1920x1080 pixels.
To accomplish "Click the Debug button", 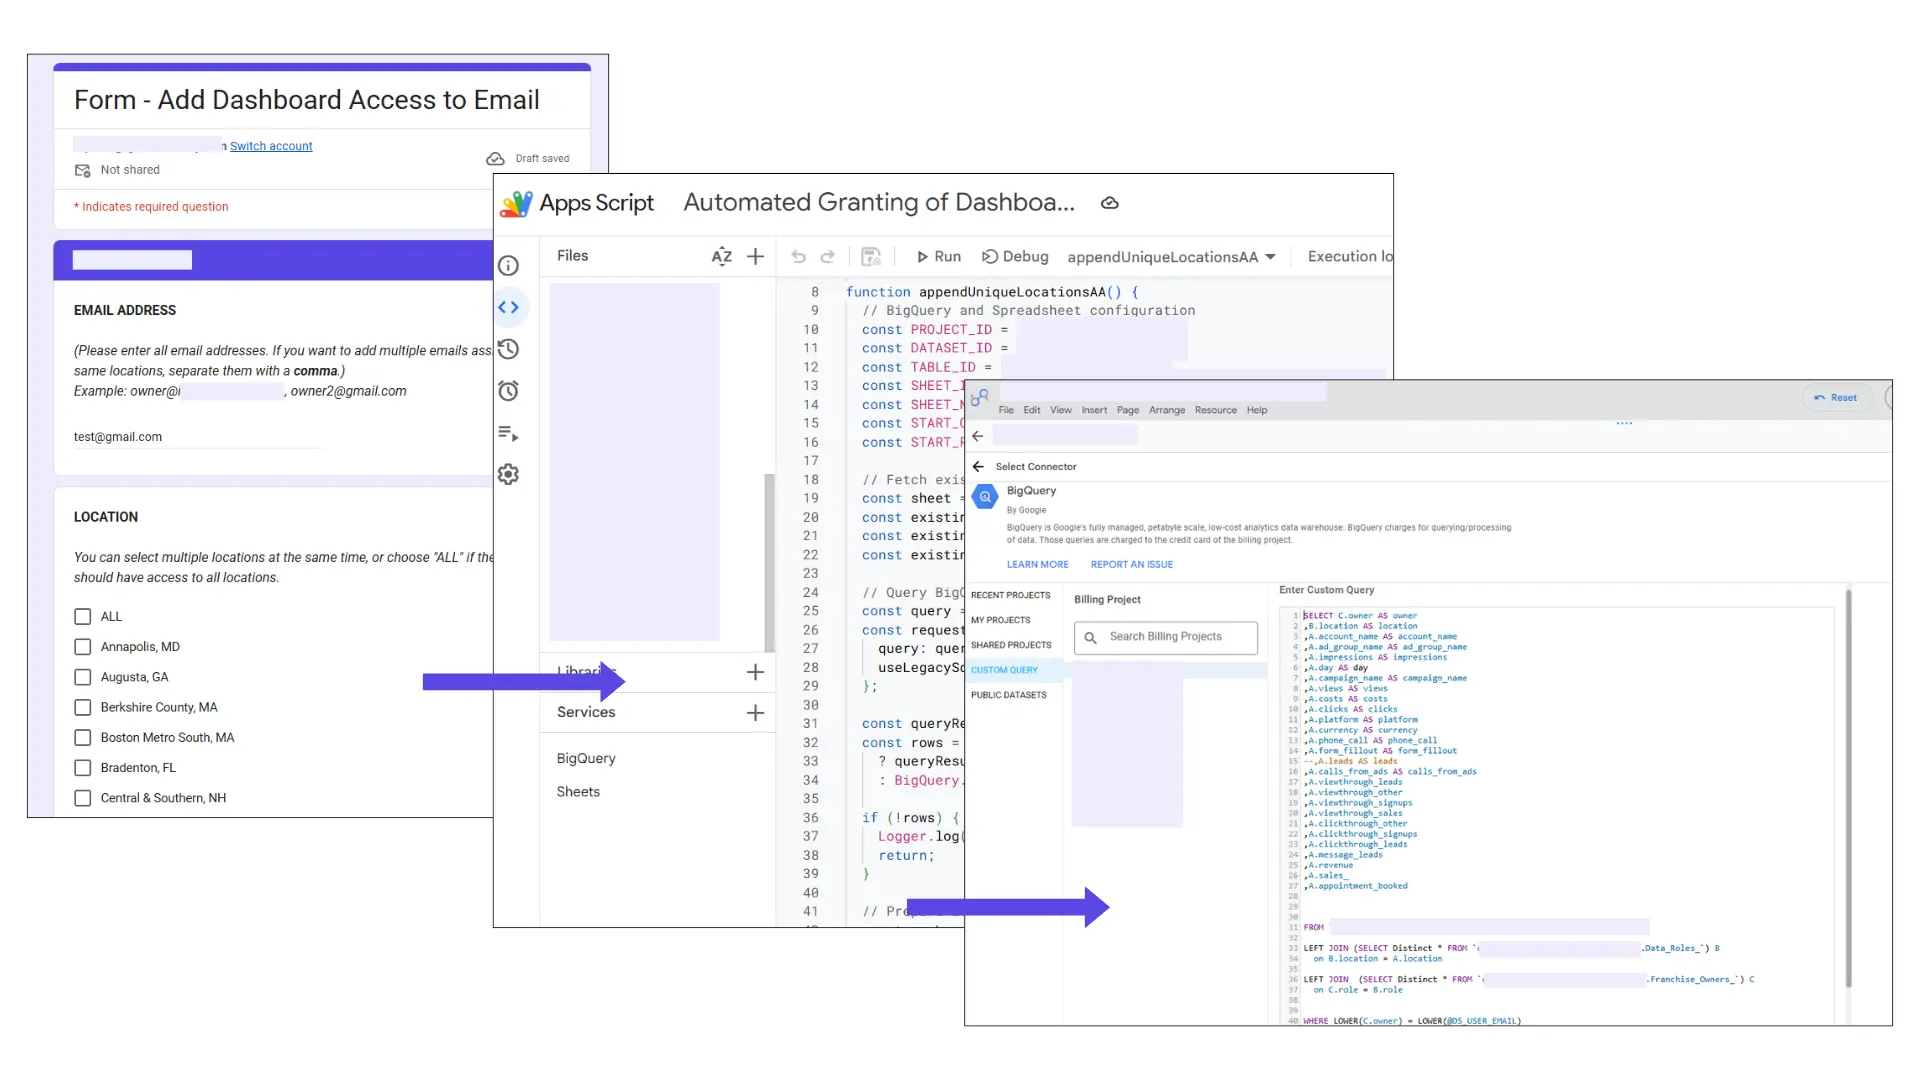I will click(x=1015, y=257).
